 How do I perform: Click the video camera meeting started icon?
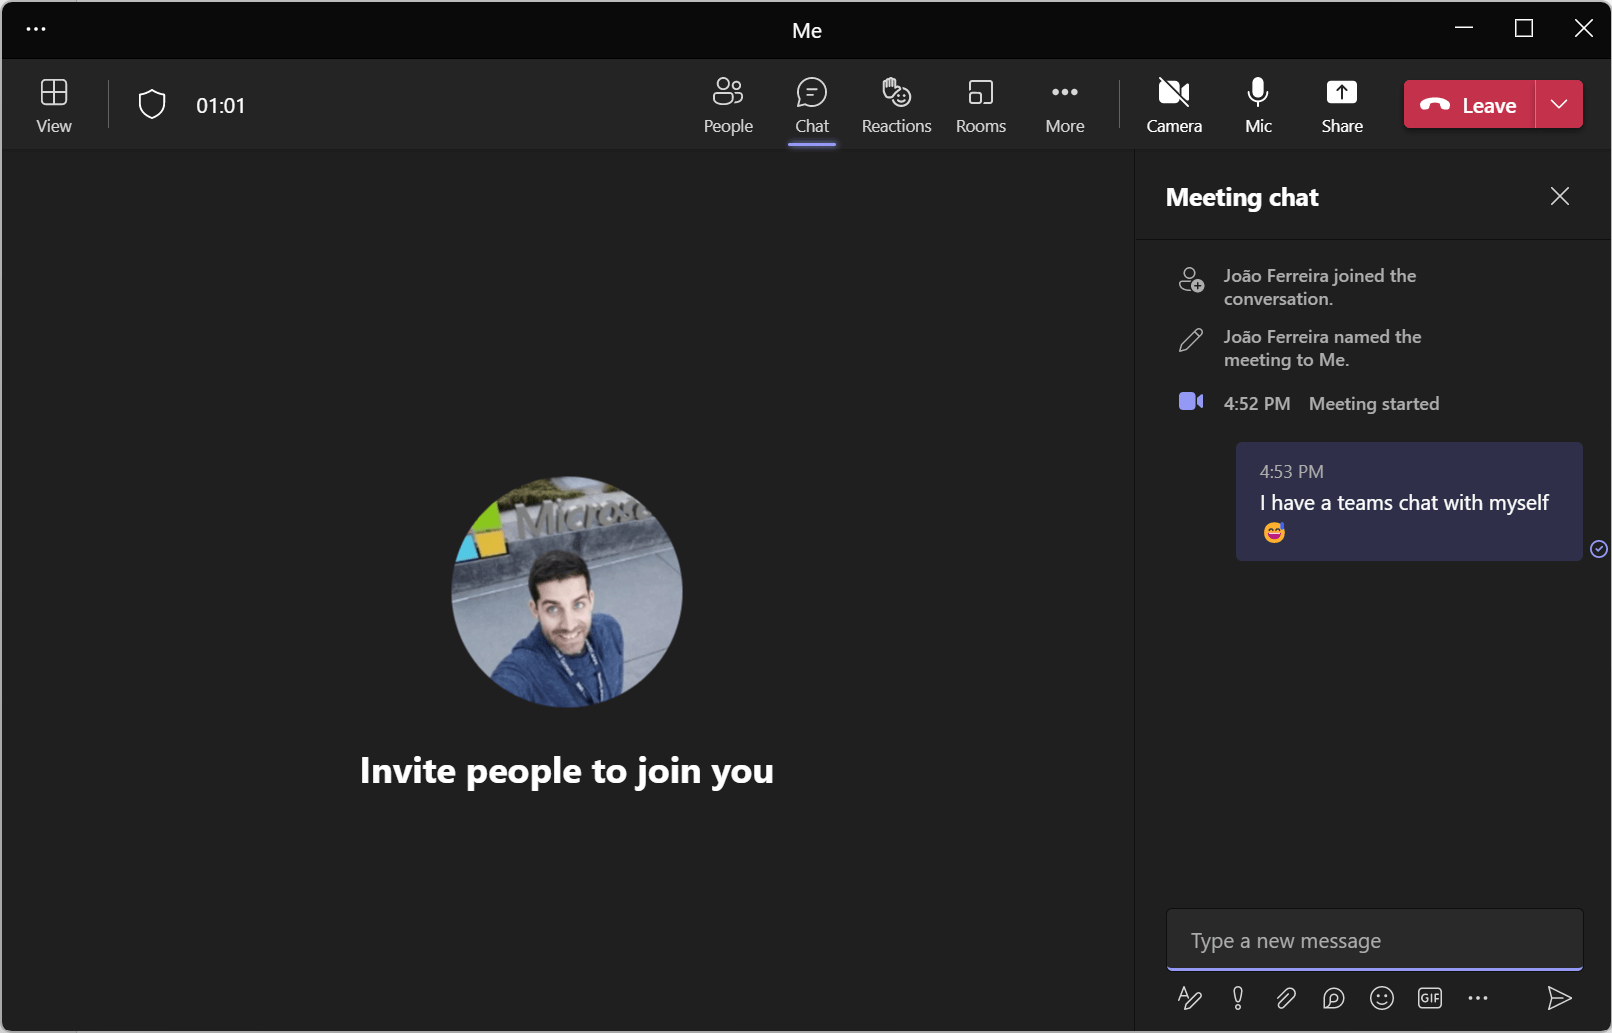pos(1191,401)
